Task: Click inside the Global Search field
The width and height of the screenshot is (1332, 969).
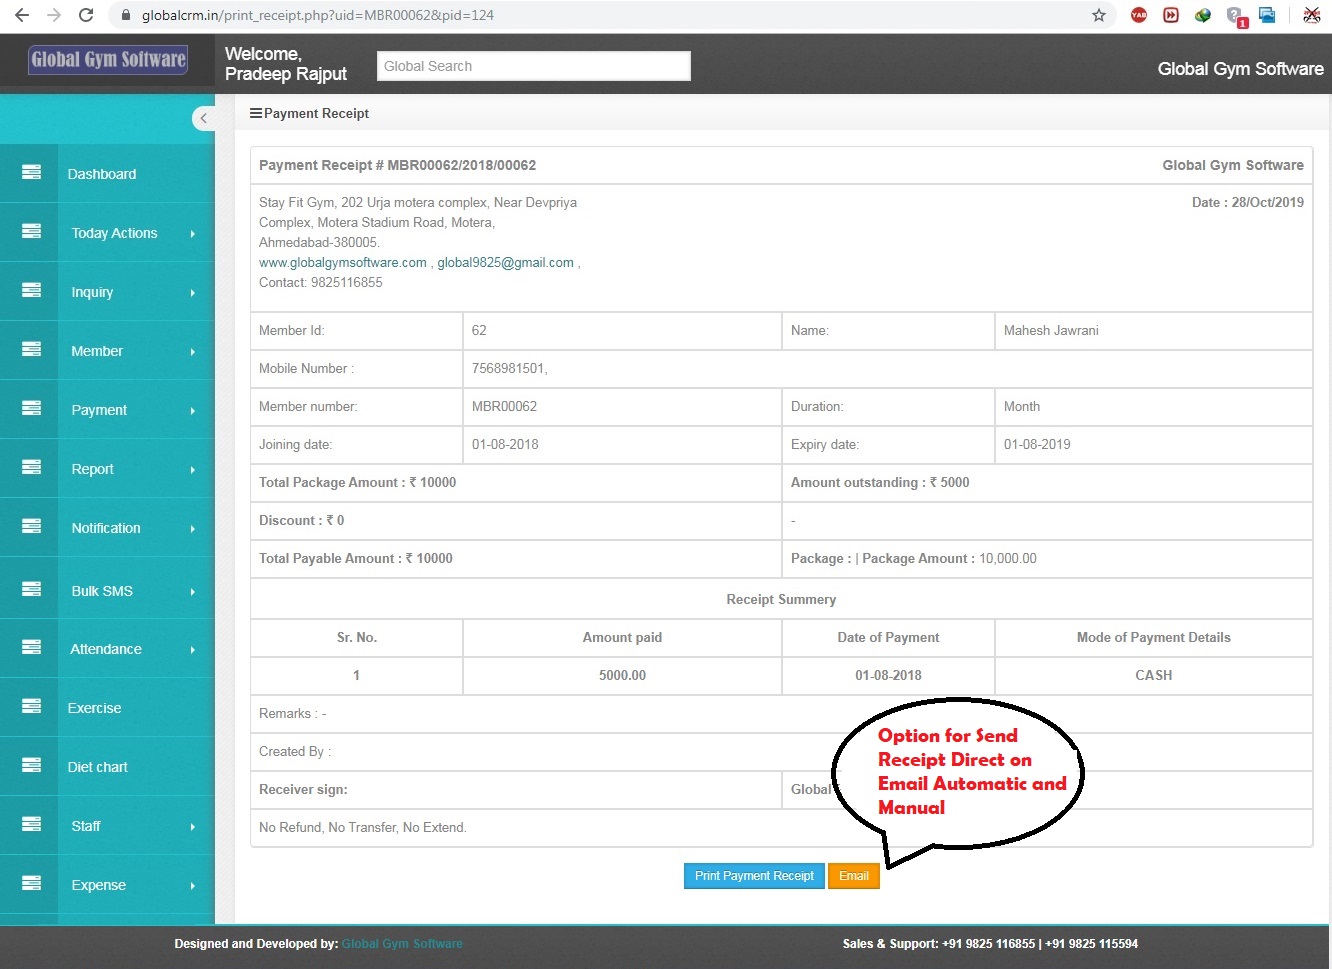Action: click(x=533, y=66)
